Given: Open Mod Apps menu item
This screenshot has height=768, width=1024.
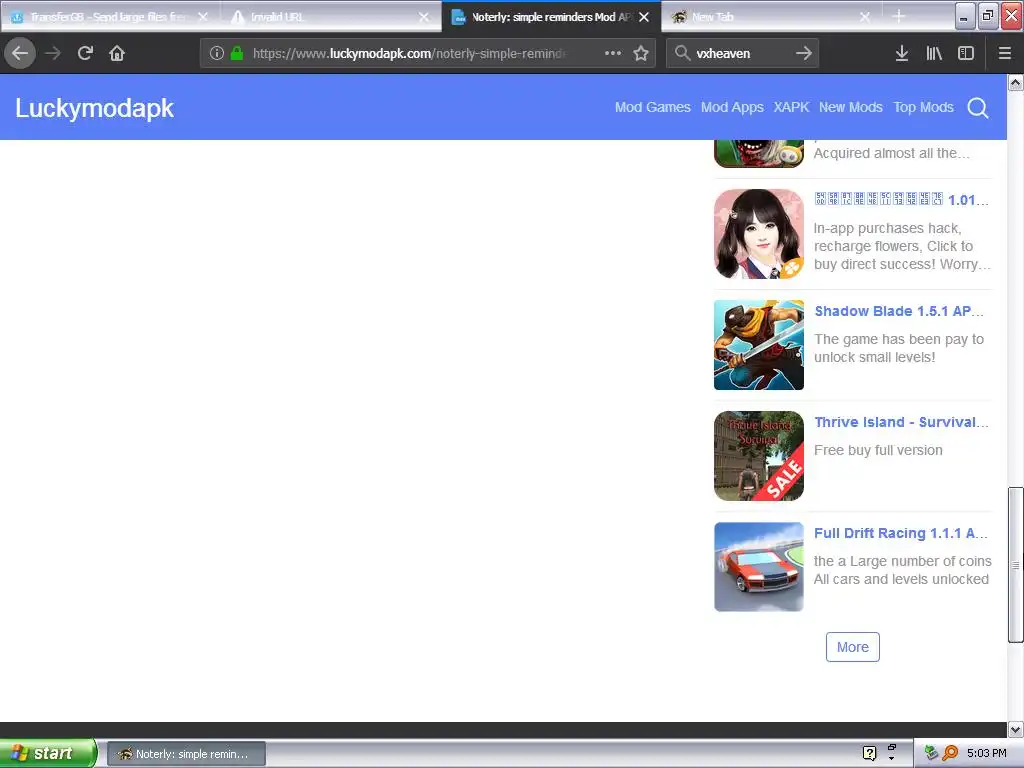Looking at the screenshot, I should [x=732, y=107].
